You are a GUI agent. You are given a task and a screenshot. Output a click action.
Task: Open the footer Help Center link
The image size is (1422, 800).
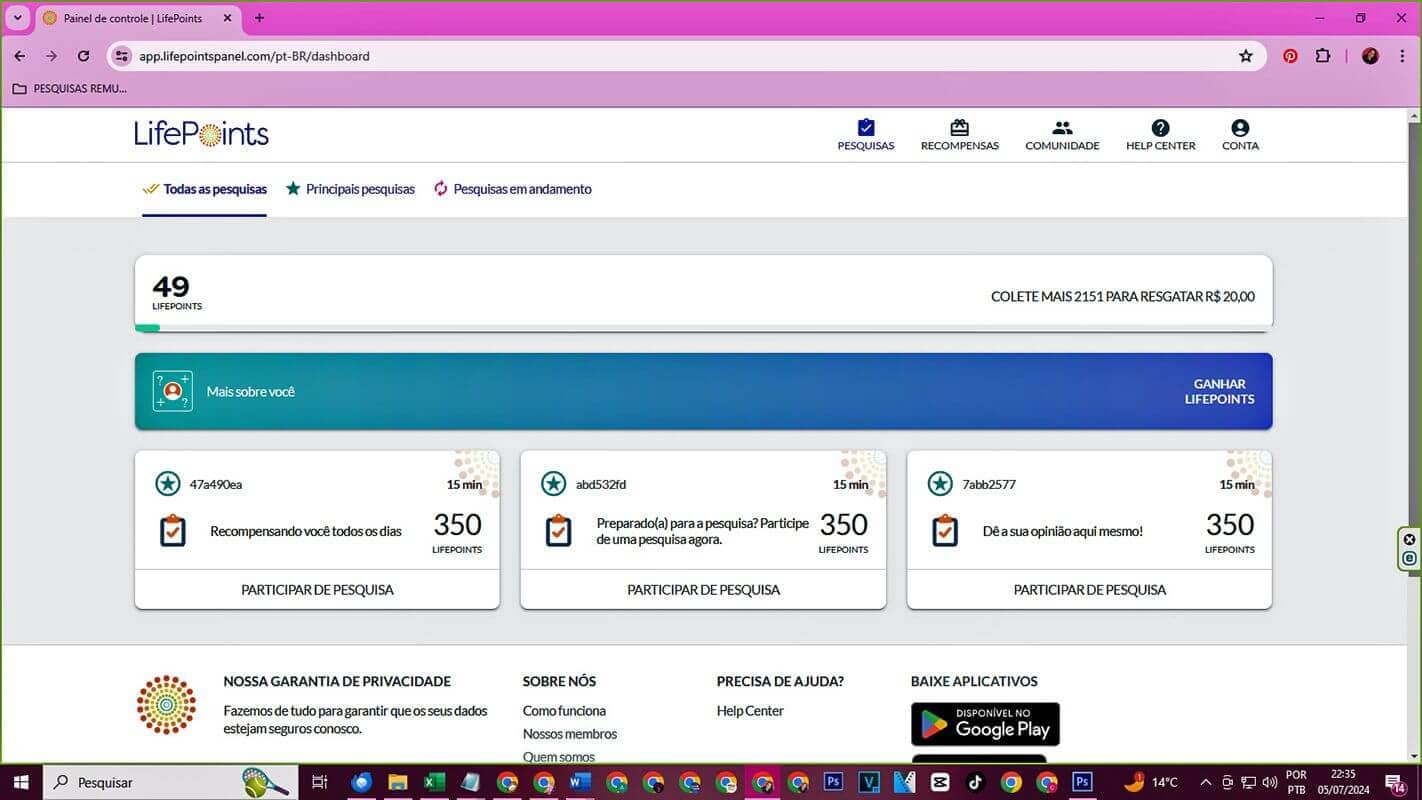pyautogui.click(x=750, y=711)
